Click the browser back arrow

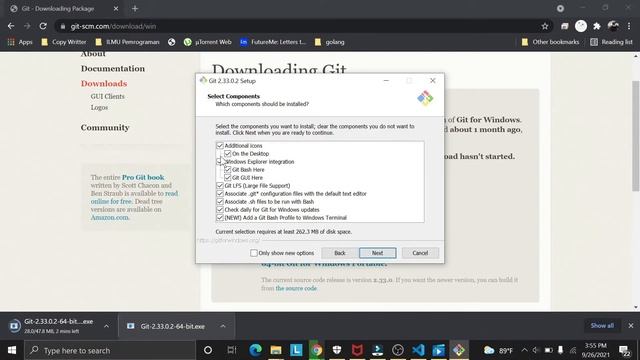click(11, 26)
